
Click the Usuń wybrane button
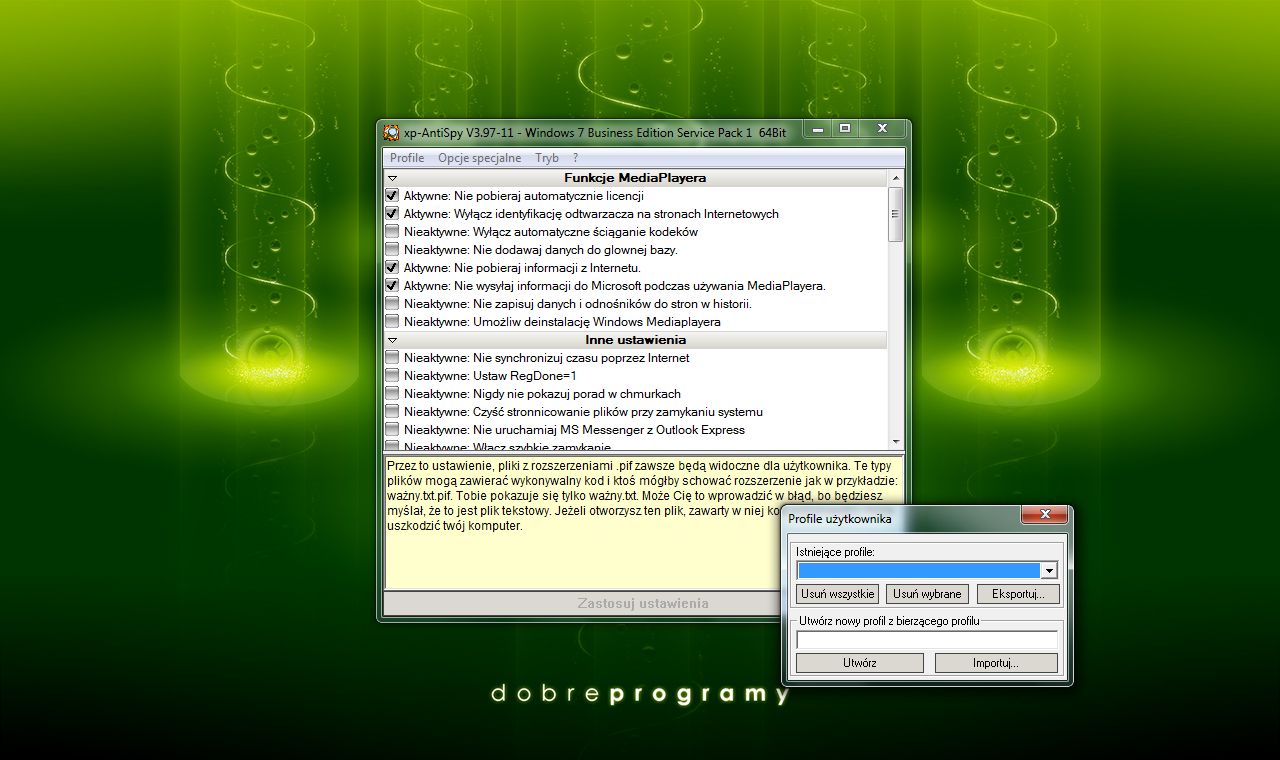(x=927, y=594)
